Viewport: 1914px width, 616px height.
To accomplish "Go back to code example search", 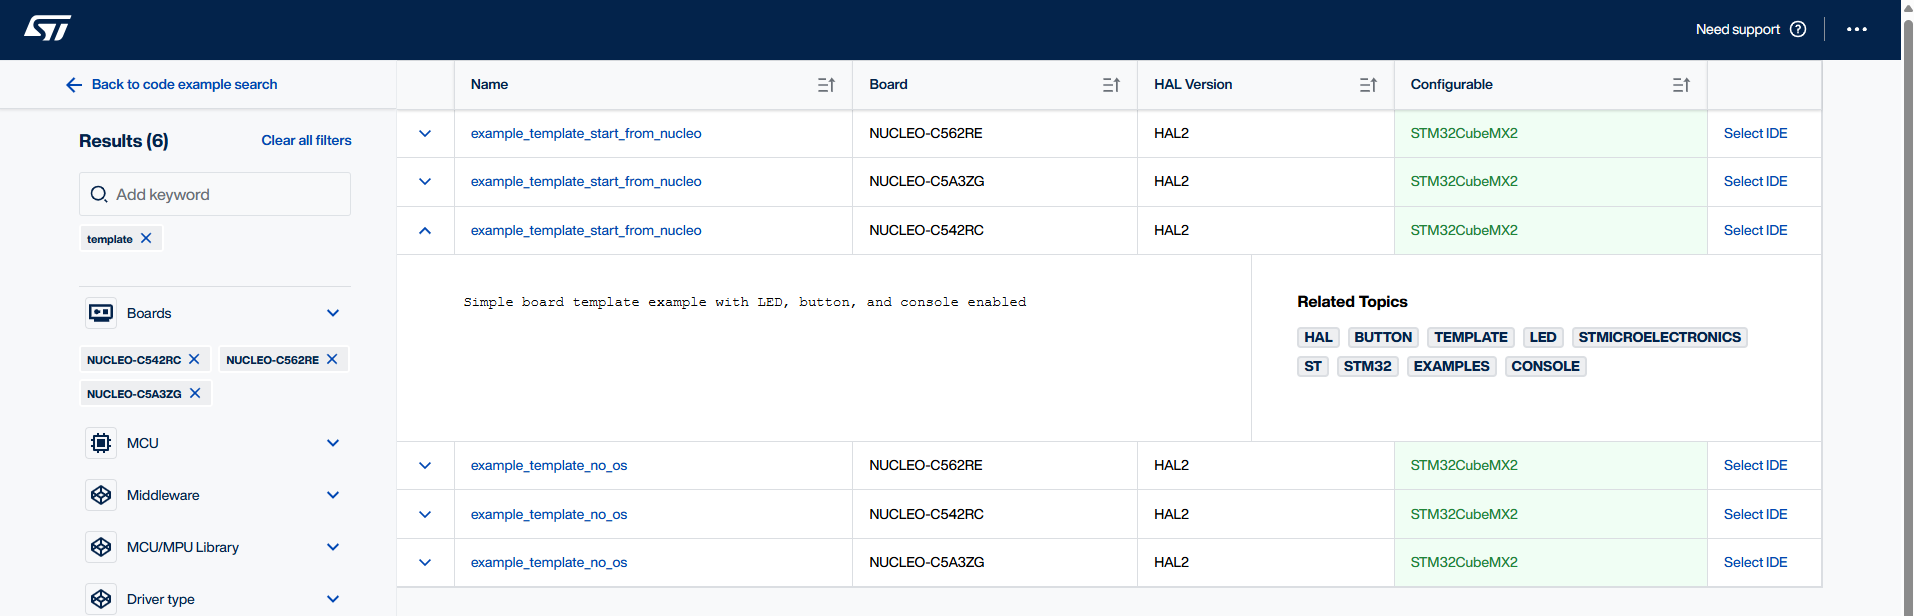I will pos(172,85).
